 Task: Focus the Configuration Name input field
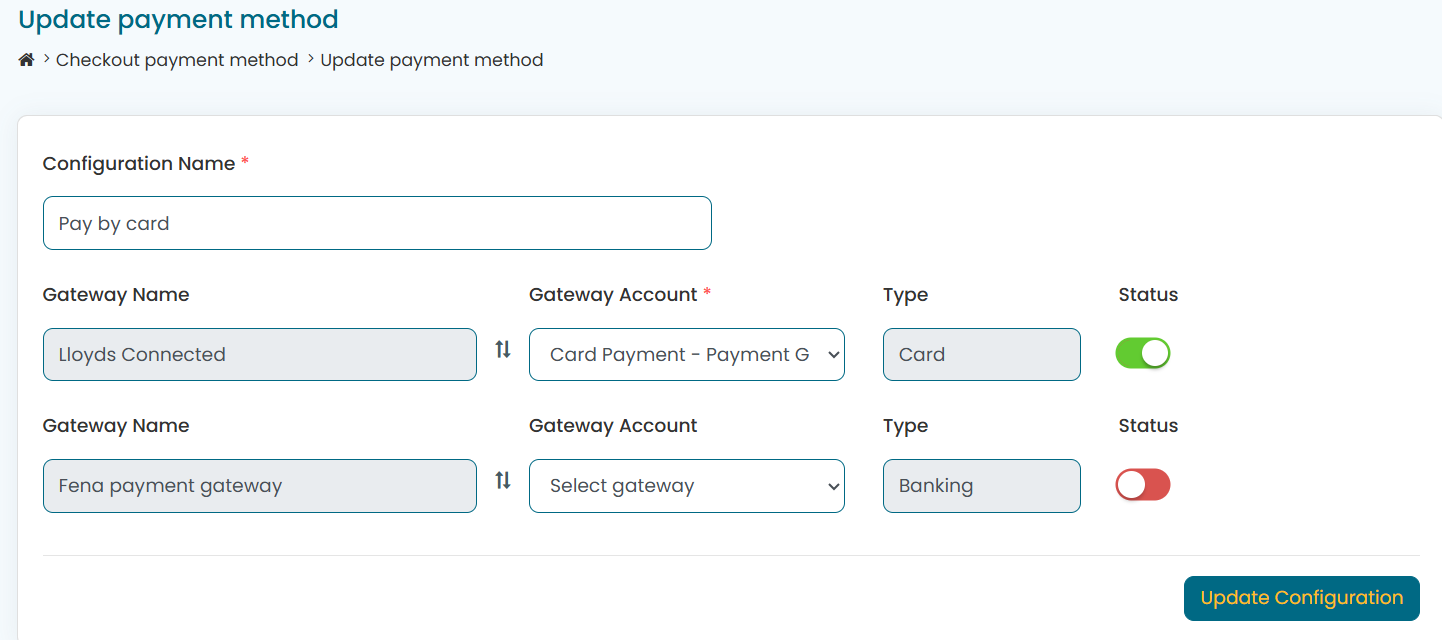point(377,223)
